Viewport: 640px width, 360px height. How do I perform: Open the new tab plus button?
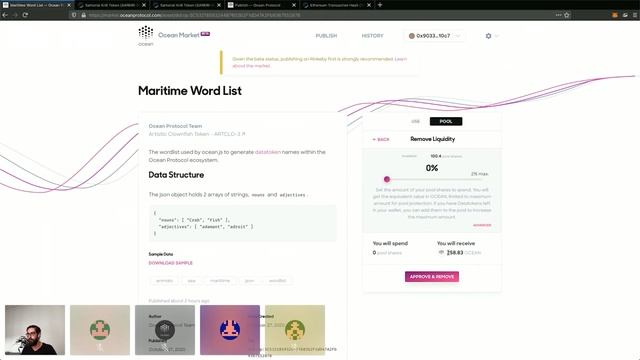380,5
